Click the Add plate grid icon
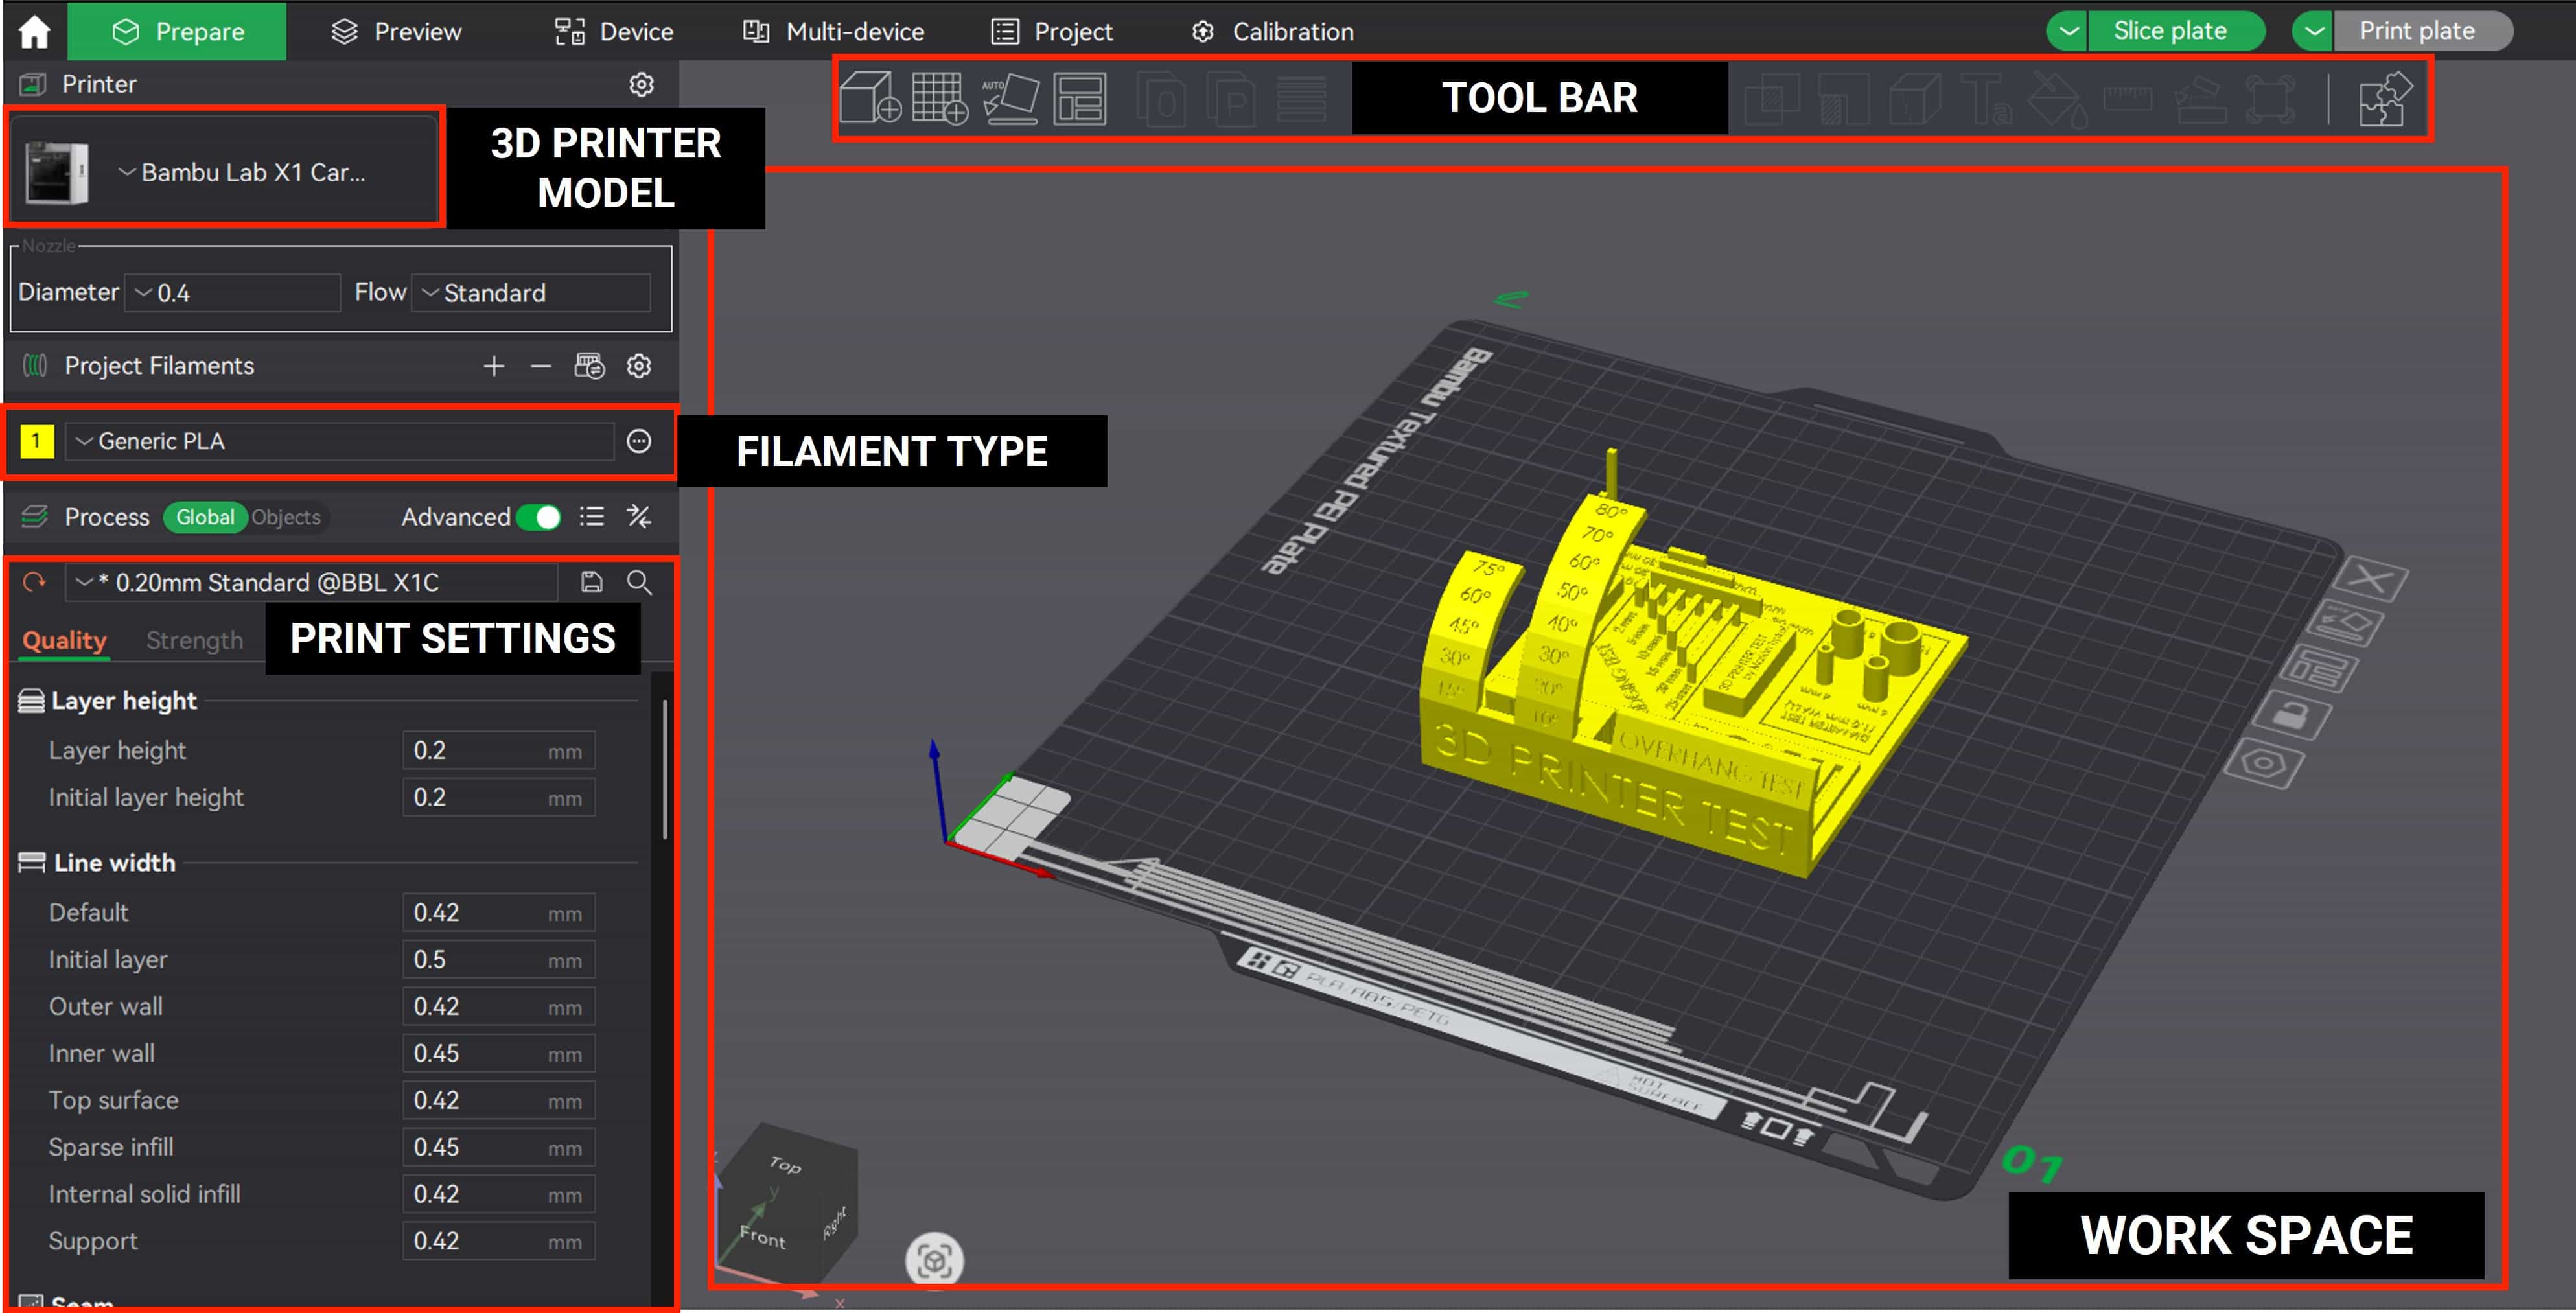Image resolution: width=2576 pixels, height=1313 pixels. click(x=938, y=98)
